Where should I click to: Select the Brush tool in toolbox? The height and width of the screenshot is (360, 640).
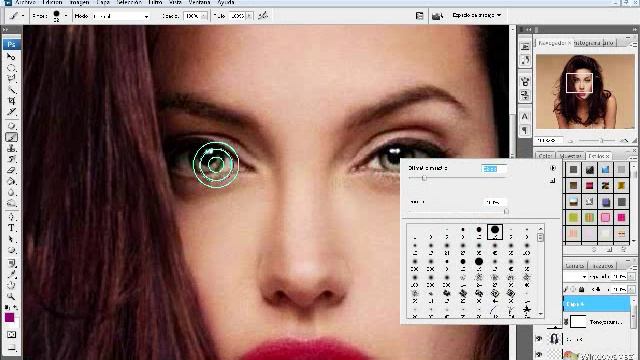[11, 137]
